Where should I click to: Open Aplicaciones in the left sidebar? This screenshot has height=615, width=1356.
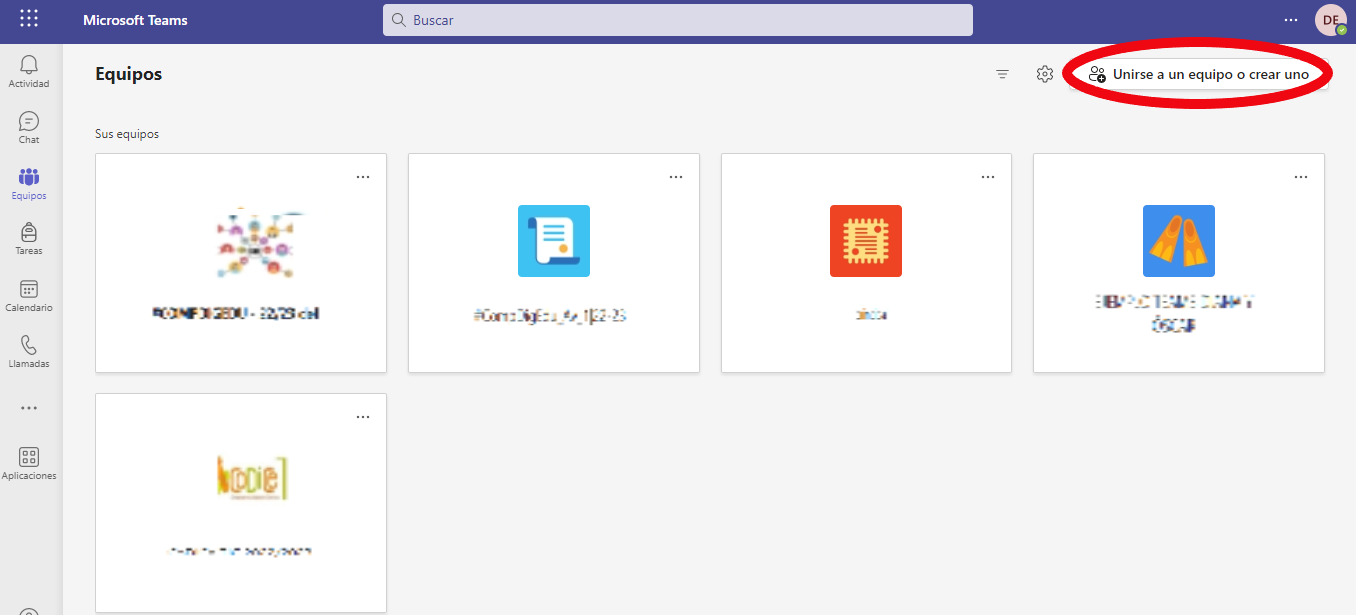(x=29, y=464)
